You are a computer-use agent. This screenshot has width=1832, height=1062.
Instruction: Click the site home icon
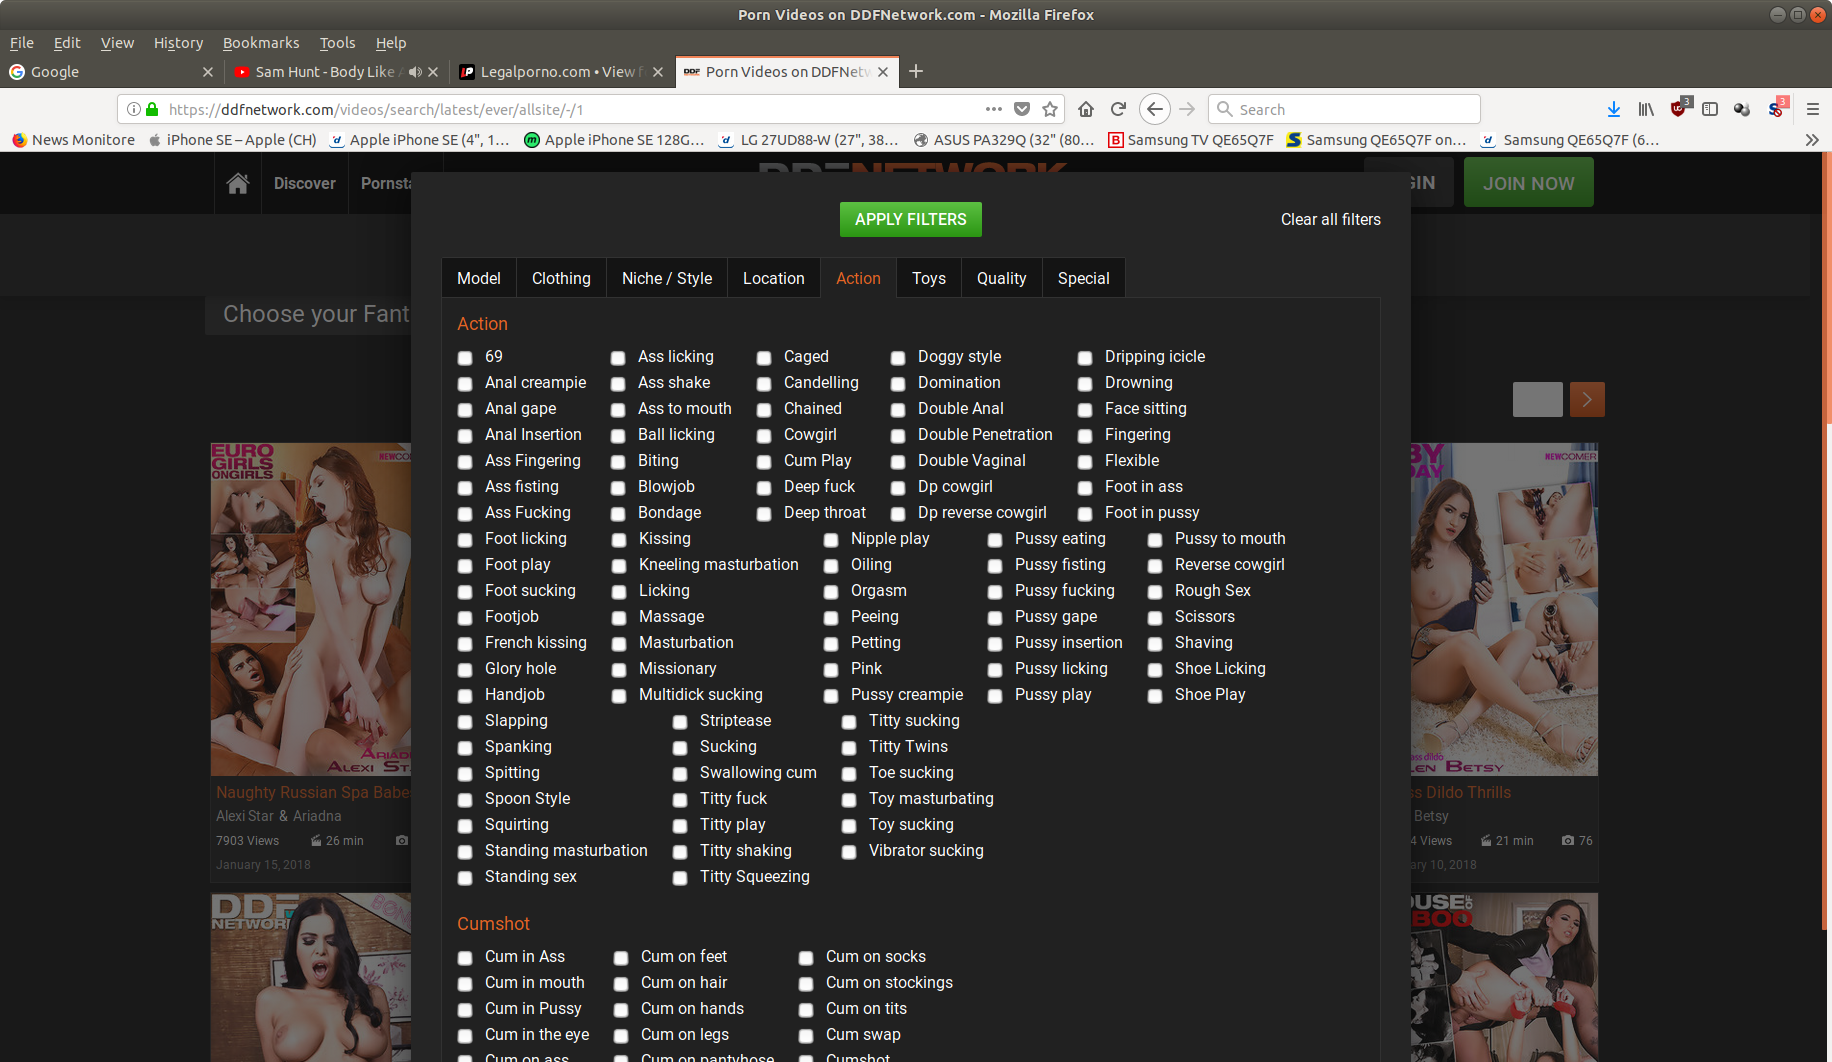click(x=238, y=183)
